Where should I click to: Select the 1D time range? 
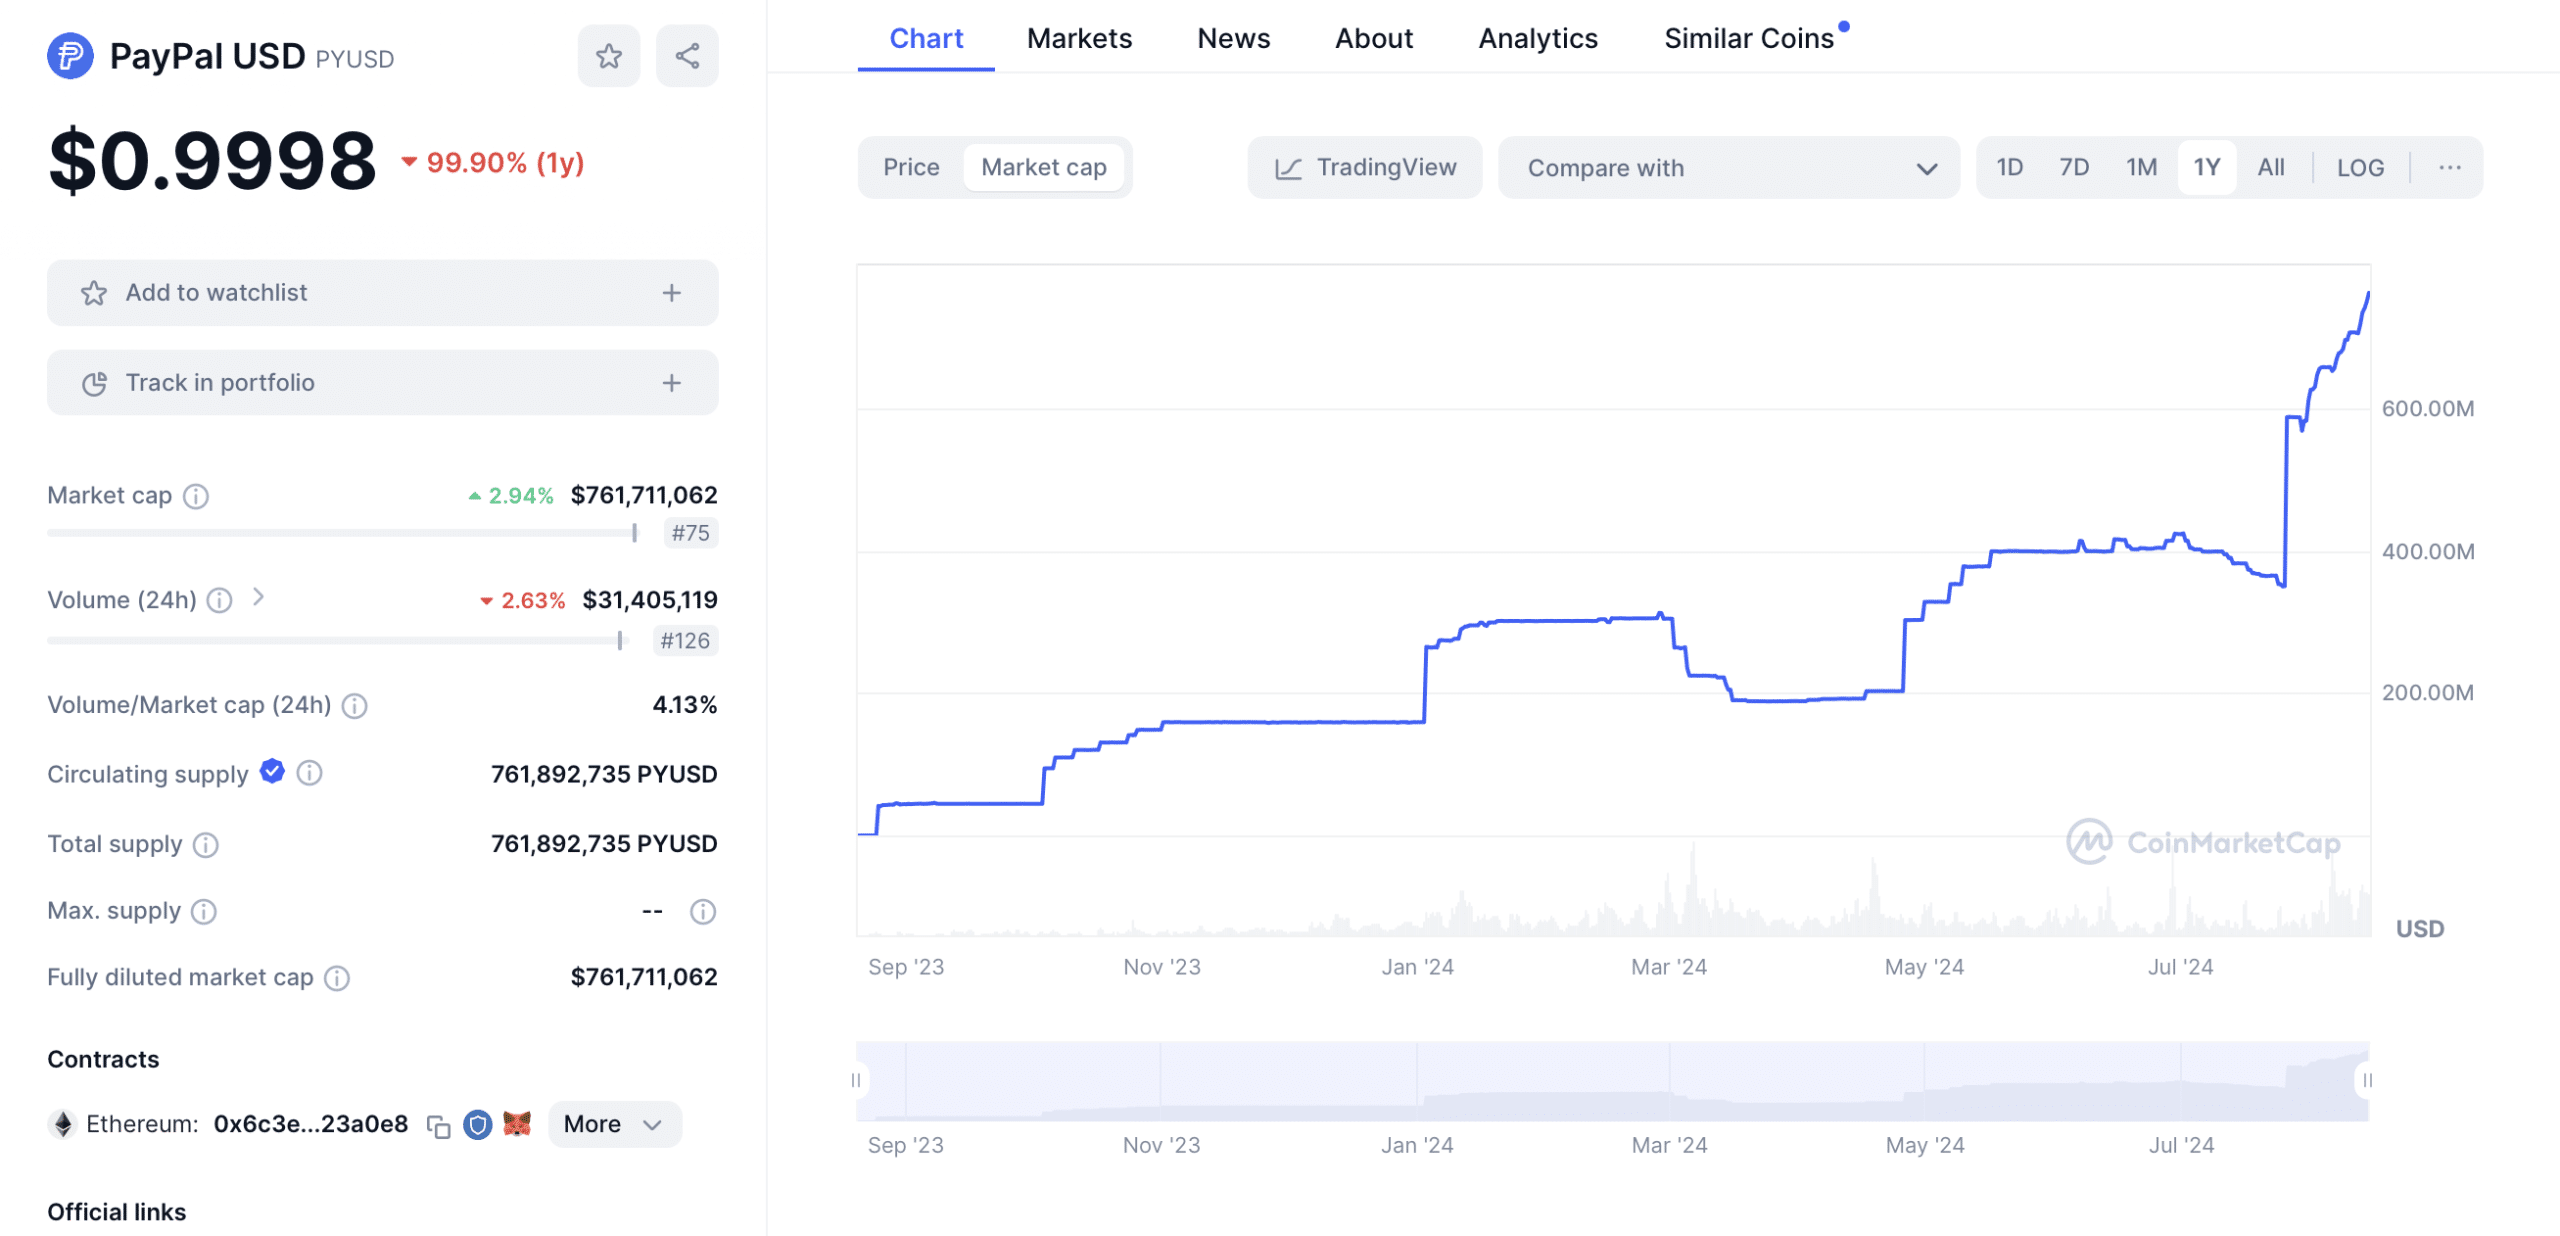pos(2009,167)
